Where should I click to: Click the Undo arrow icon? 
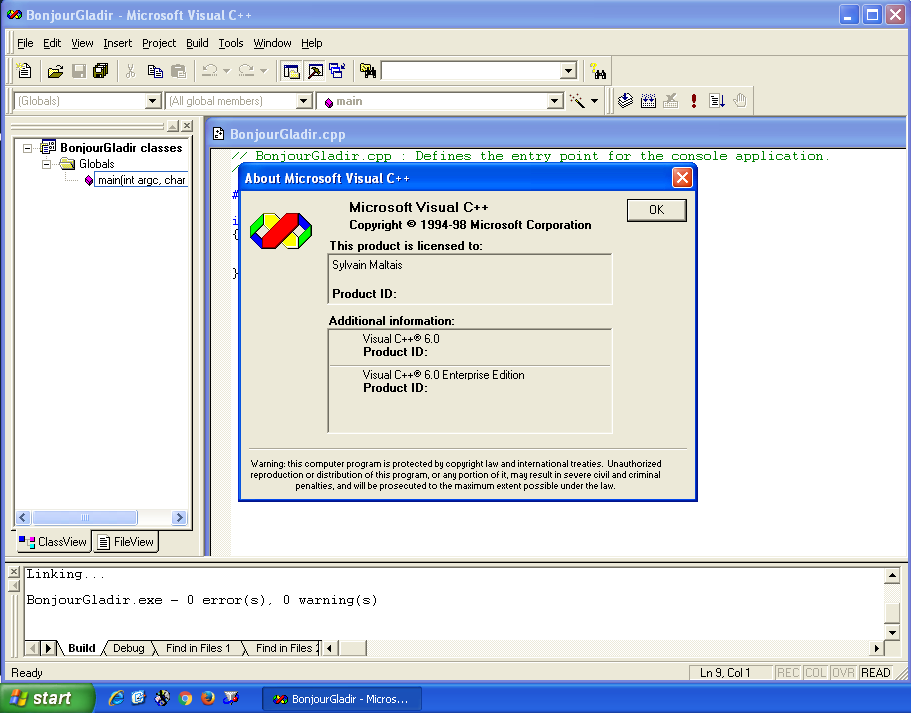[210, 71]
